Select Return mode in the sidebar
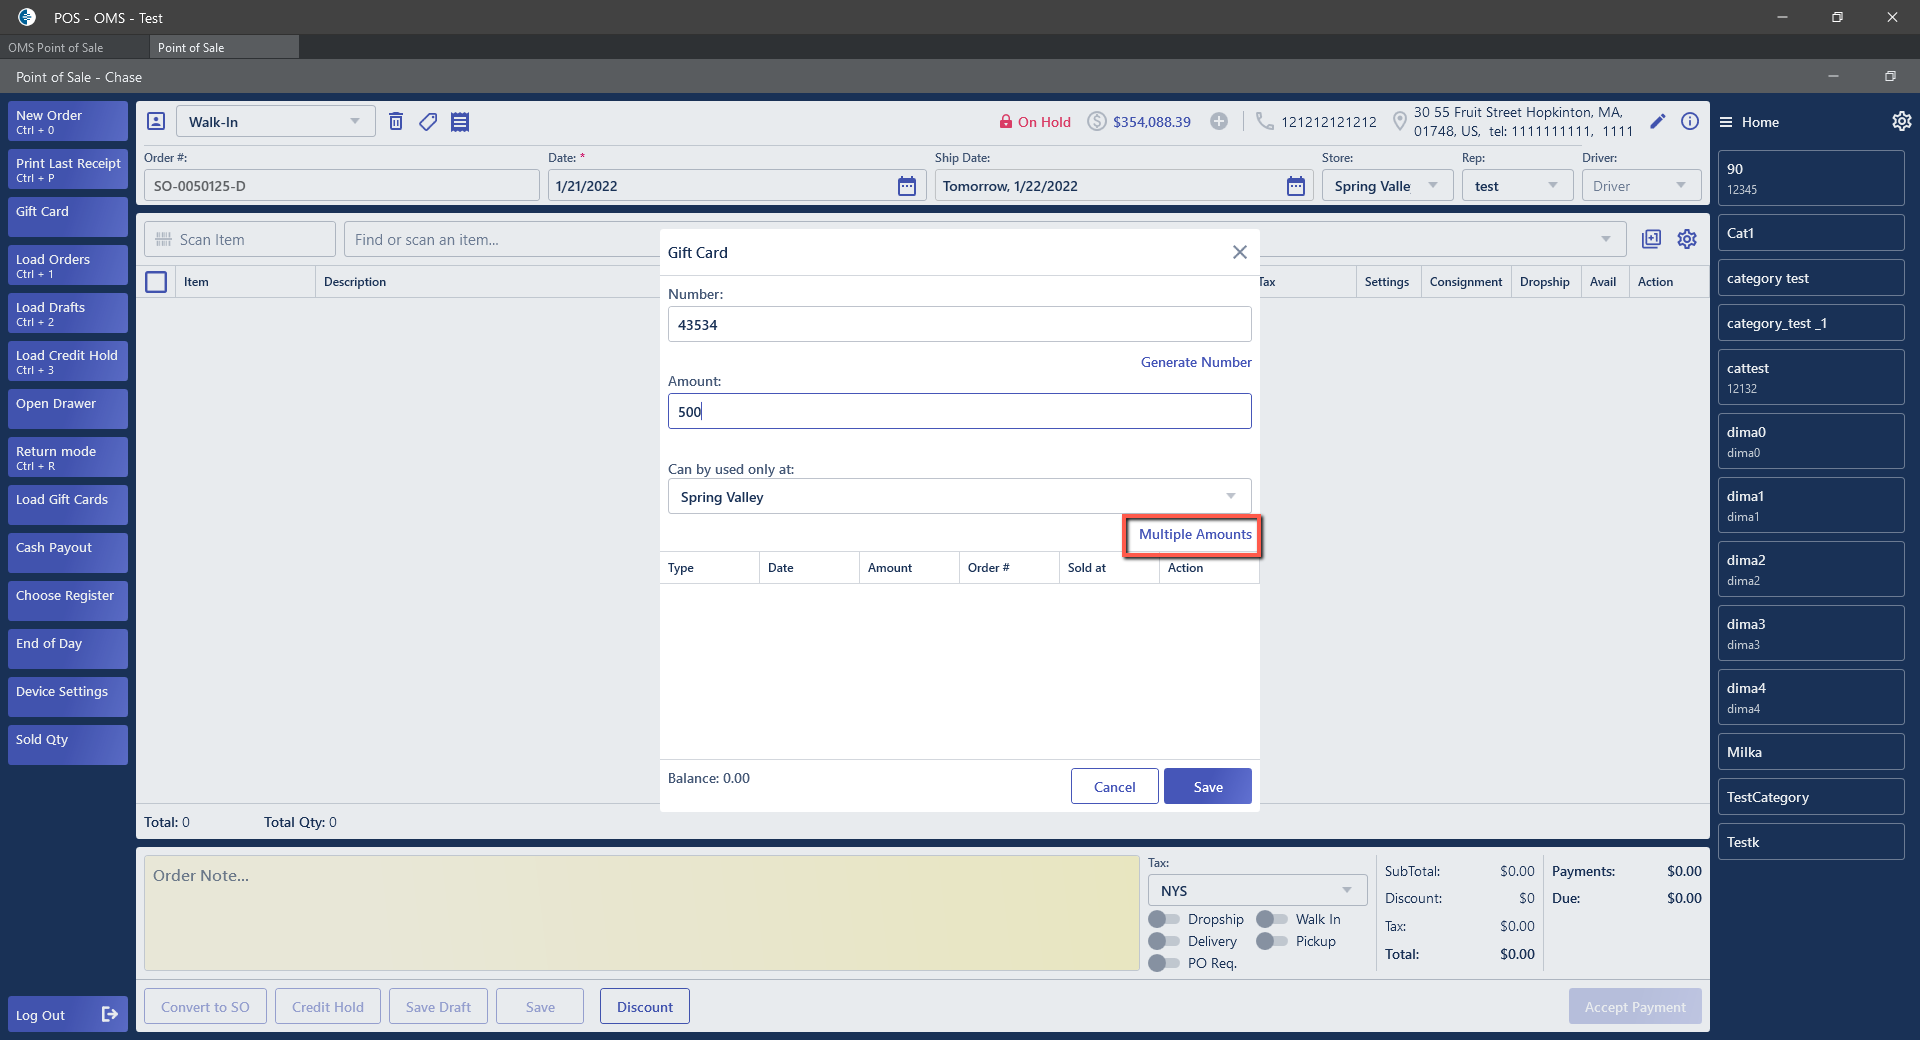This screenshot has height=1040, width=1920. [x=68, y=457]
